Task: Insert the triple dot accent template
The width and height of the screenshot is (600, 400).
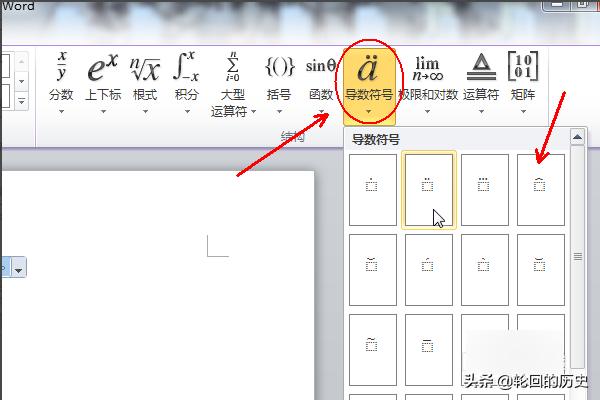Action: 484,190
